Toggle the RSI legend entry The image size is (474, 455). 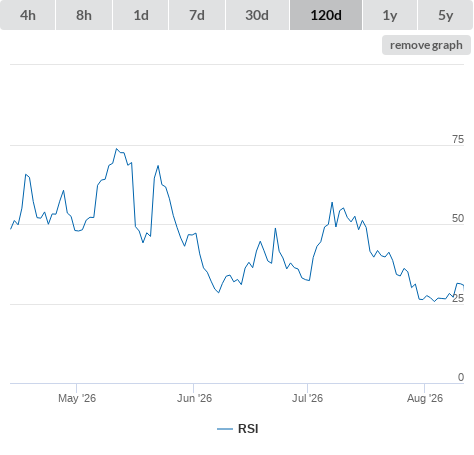pyautogui.click(x=238, y=429)
